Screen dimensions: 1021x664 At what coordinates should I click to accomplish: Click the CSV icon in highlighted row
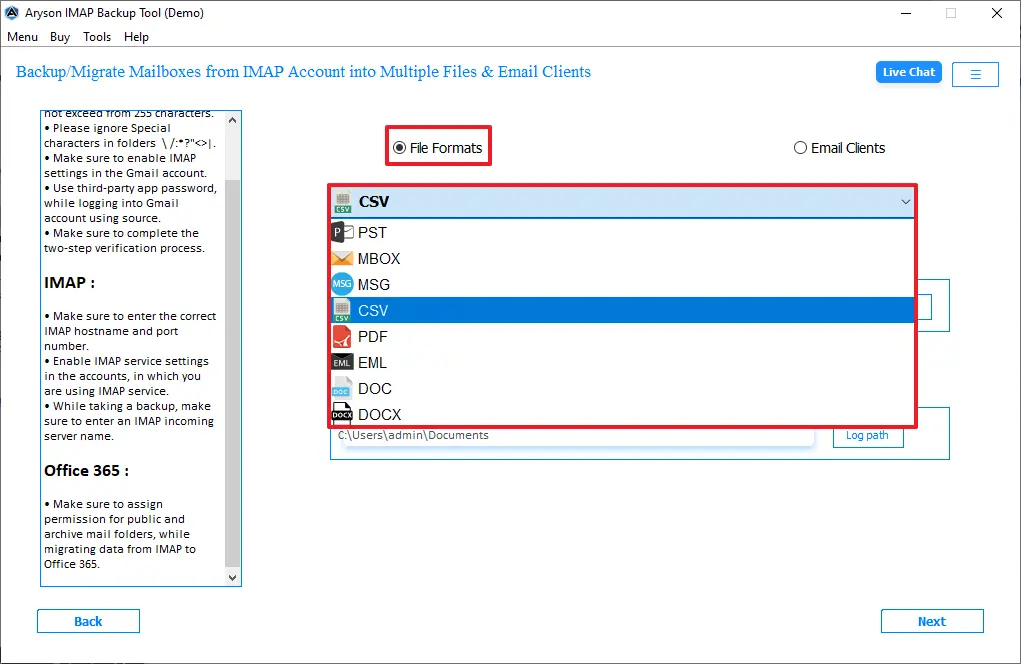(342, 311)
